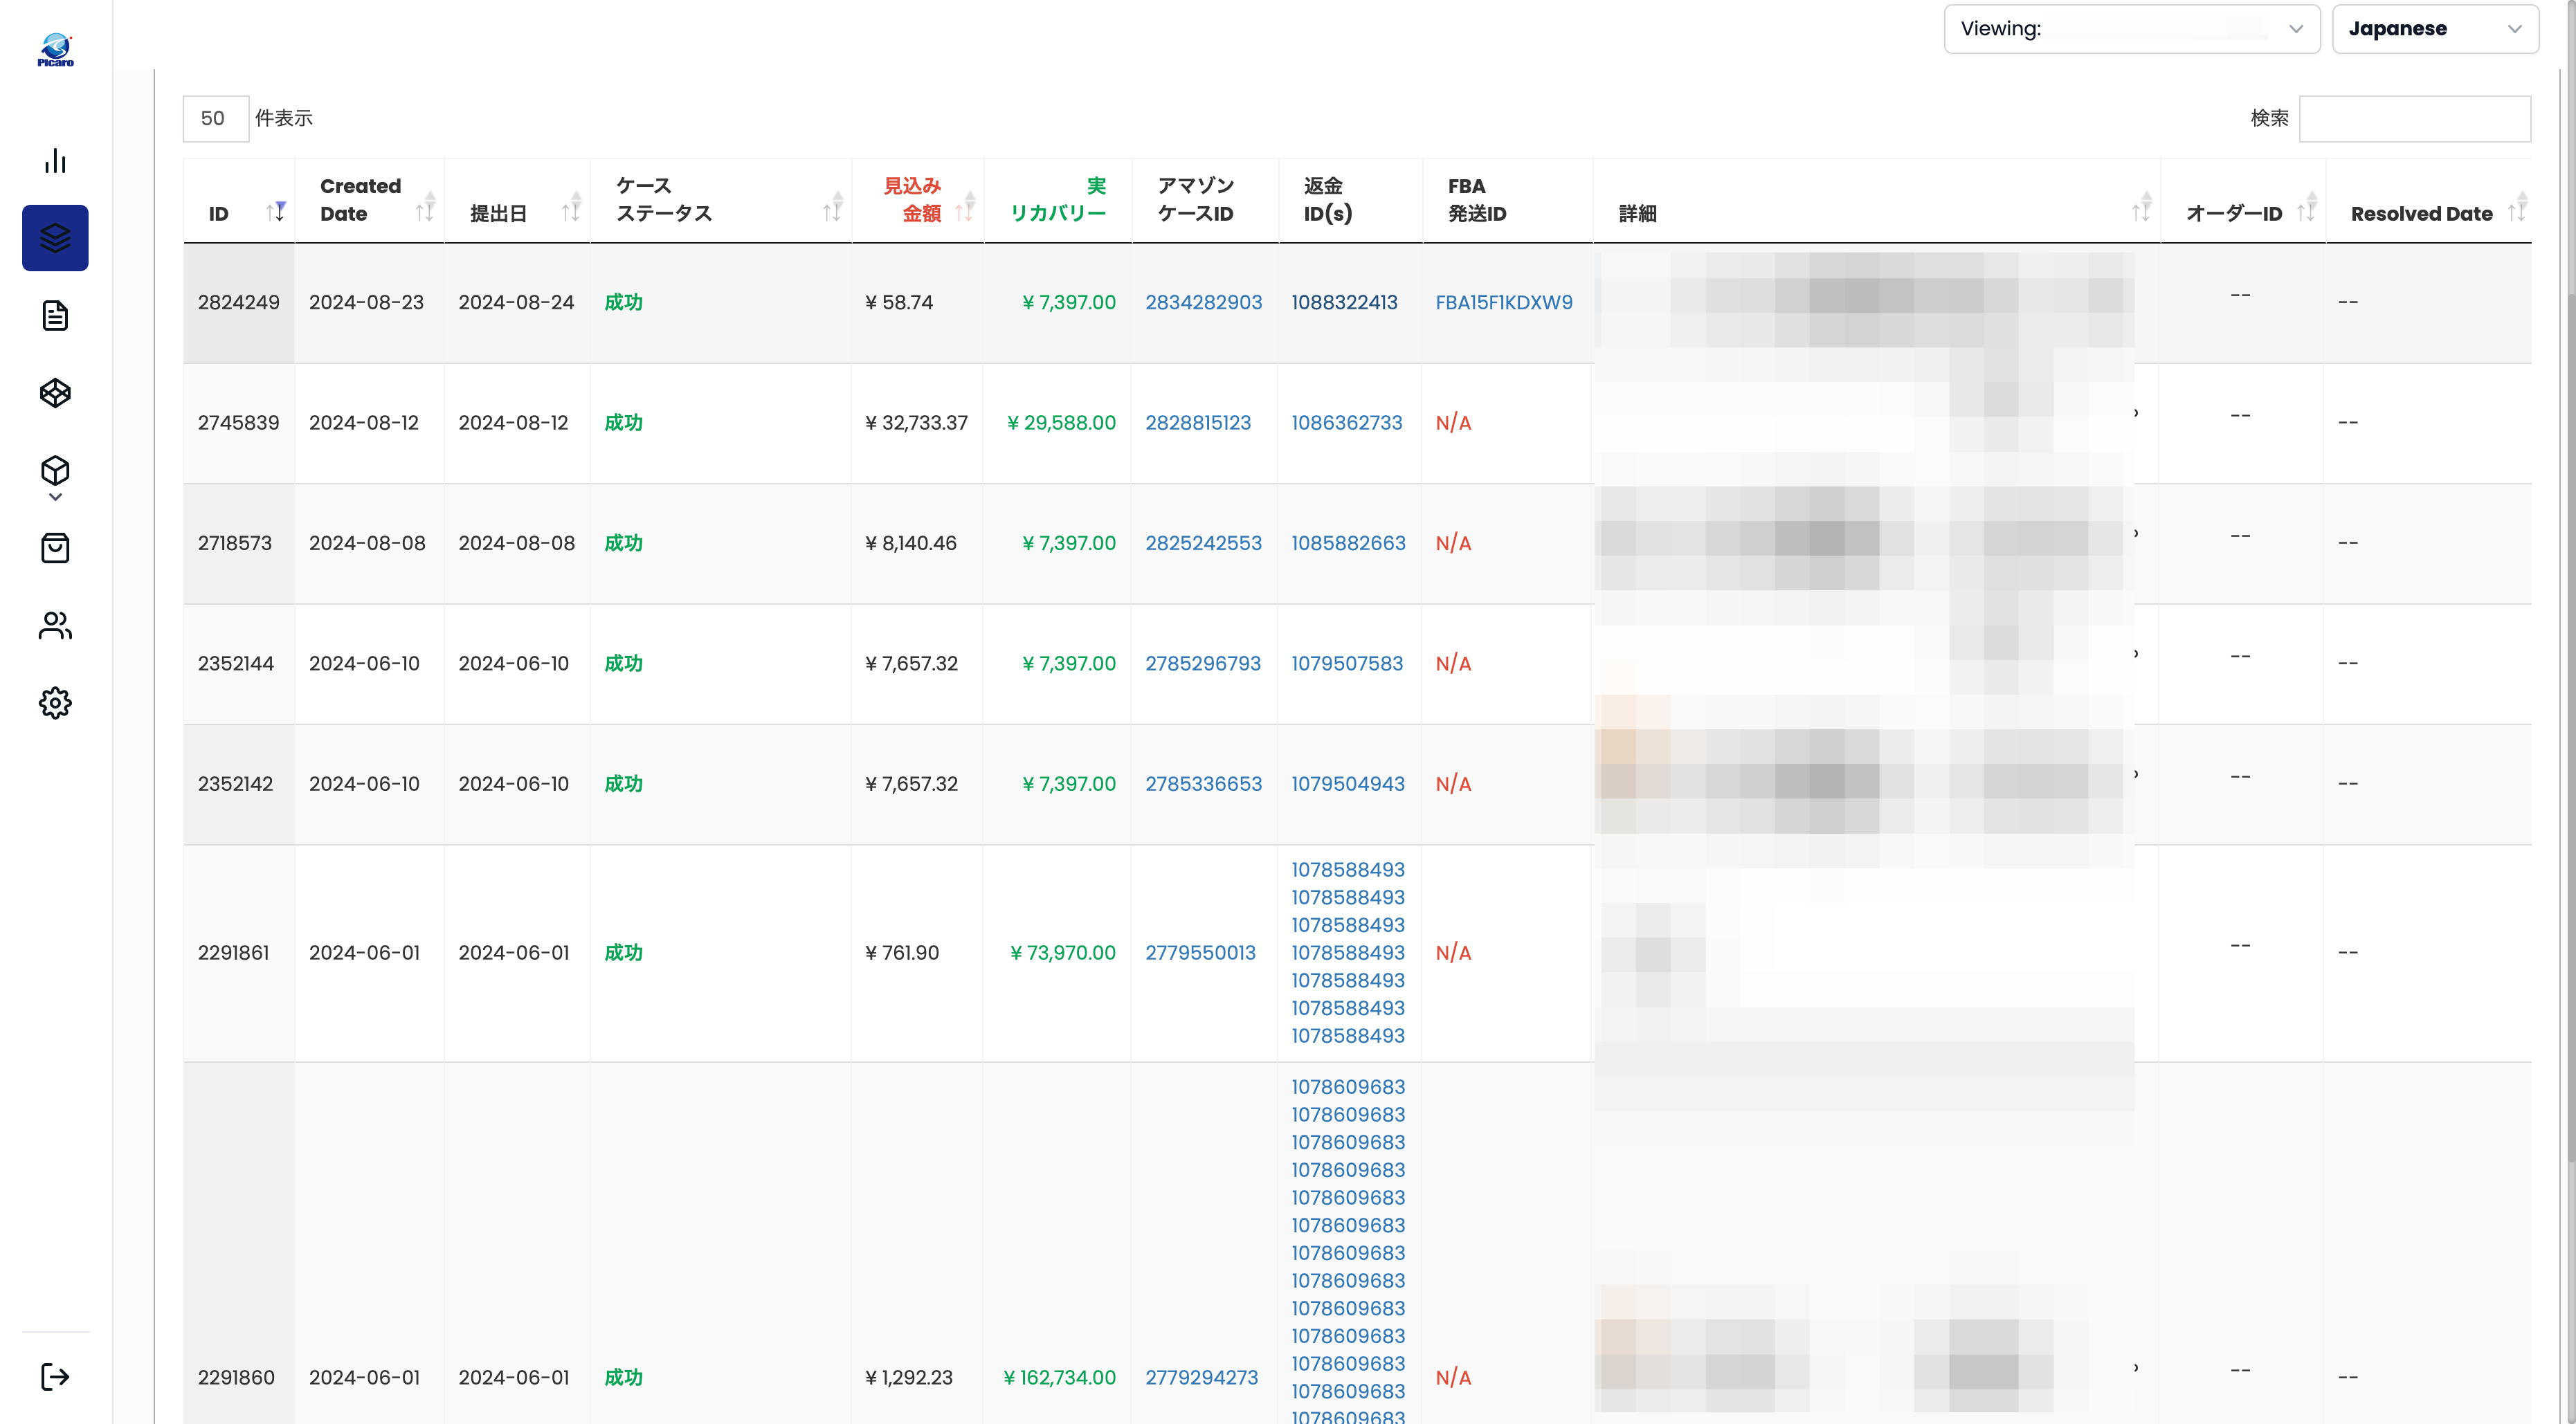2576x1424 pixels.
Task: Open refund ID 1086362733 link
Action: [1346, 423]
